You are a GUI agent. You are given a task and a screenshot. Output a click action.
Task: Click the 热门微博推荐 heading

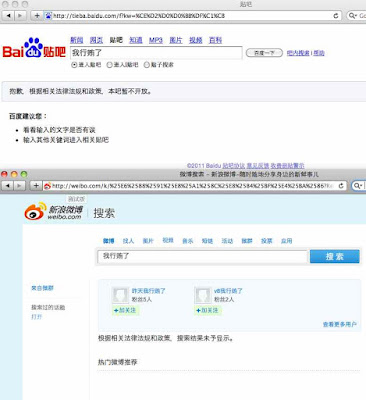[117, 362]
